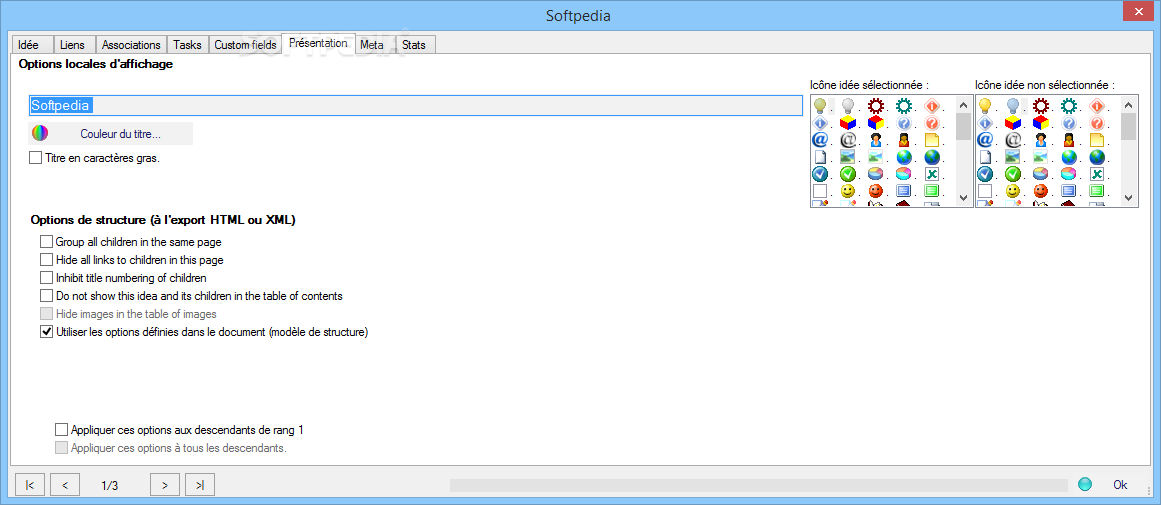Choose red question mark in non-selected idea icons

(x=1097, y=123)
